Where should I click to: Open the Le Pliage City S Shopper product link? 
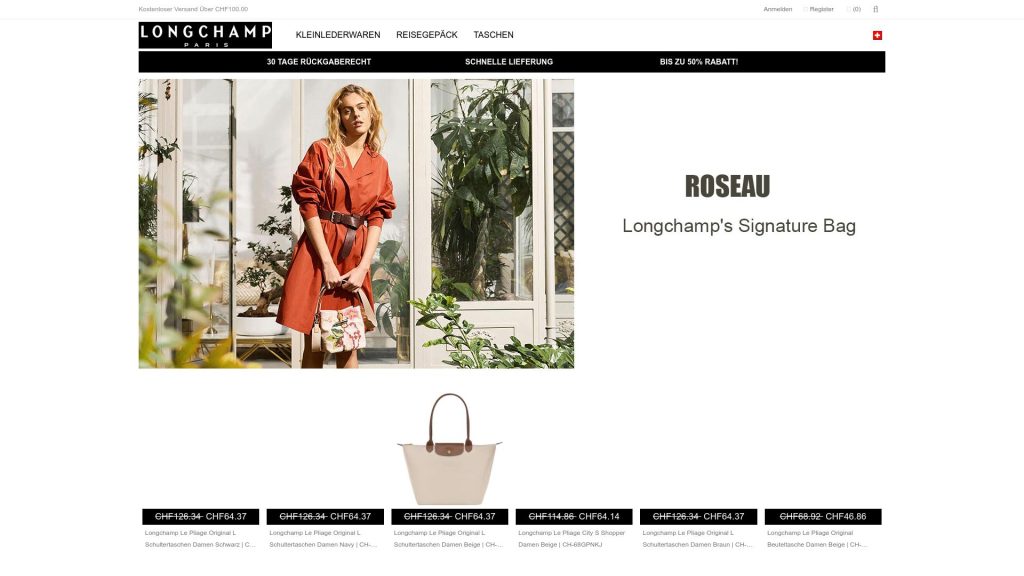point(571,539)
